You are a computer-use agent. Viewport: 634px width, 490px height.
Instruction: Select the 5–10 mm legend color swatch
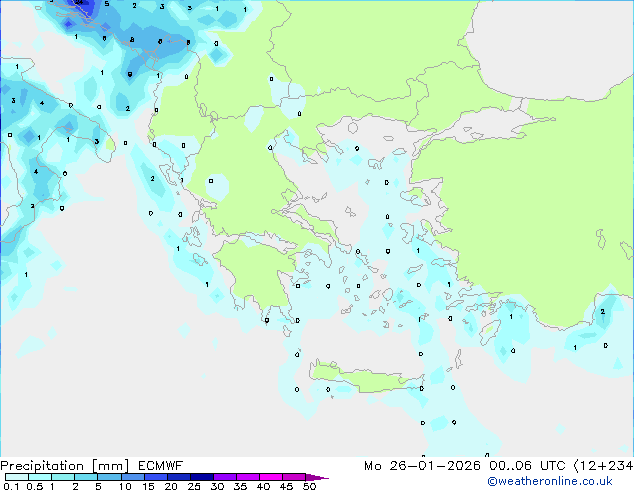(x=109, y=477)
